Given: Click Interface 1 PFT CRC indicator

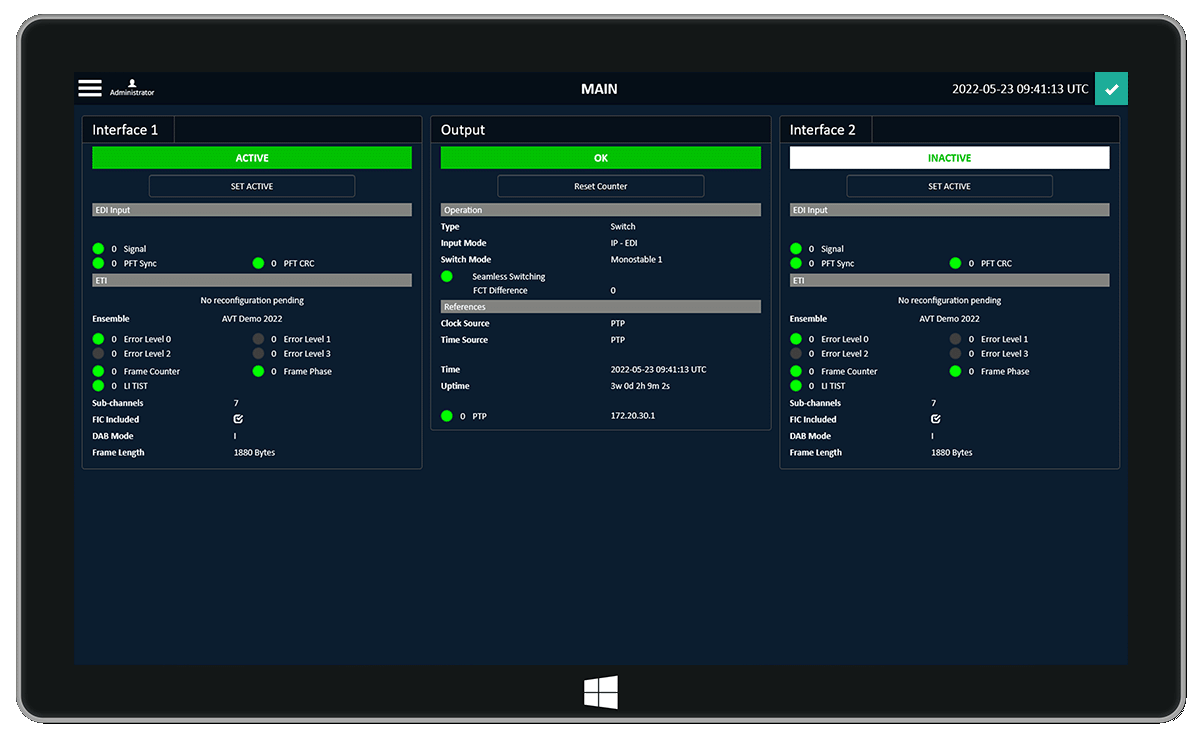Looking at the screenshot, I should 258,264.
